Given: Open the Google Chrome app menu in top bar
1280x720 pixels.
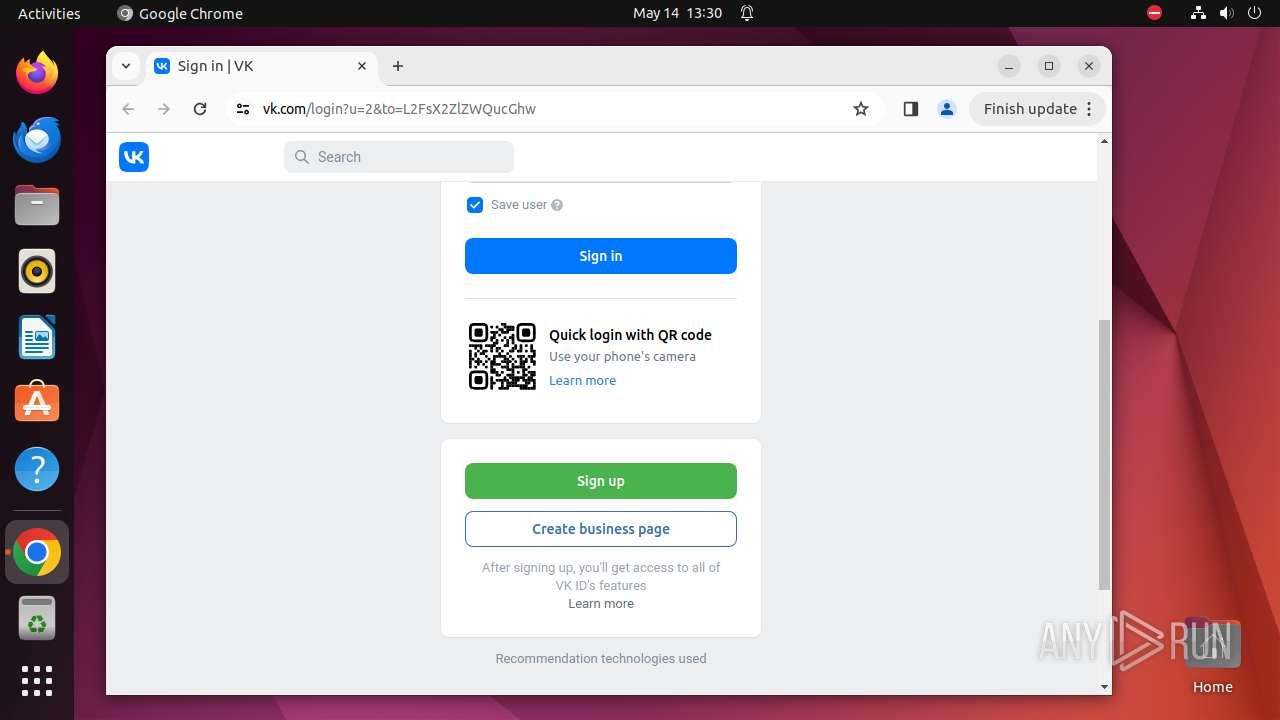Looking at the screenshot, I should [180, 13].
